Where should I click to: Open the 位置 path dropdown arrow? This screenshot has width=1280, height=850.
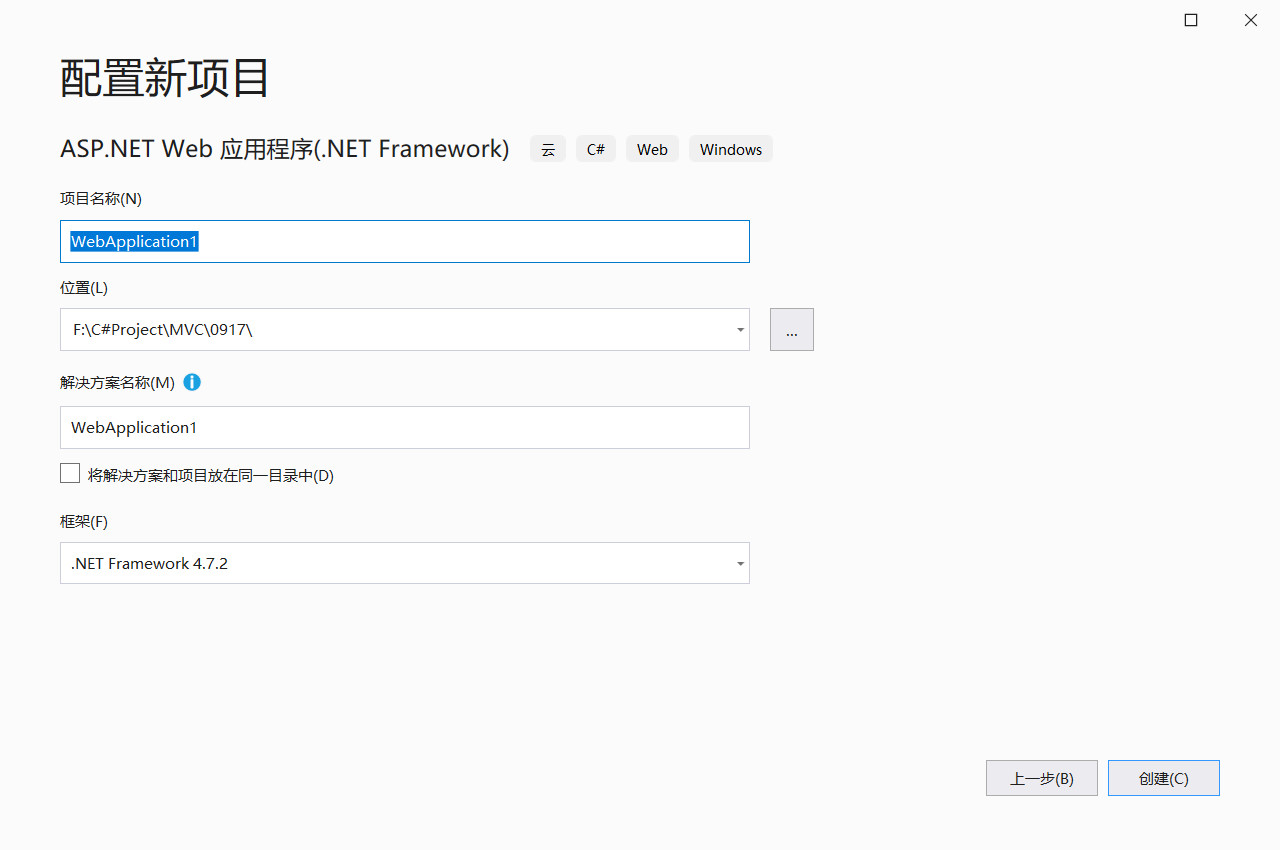coord(740,330)
